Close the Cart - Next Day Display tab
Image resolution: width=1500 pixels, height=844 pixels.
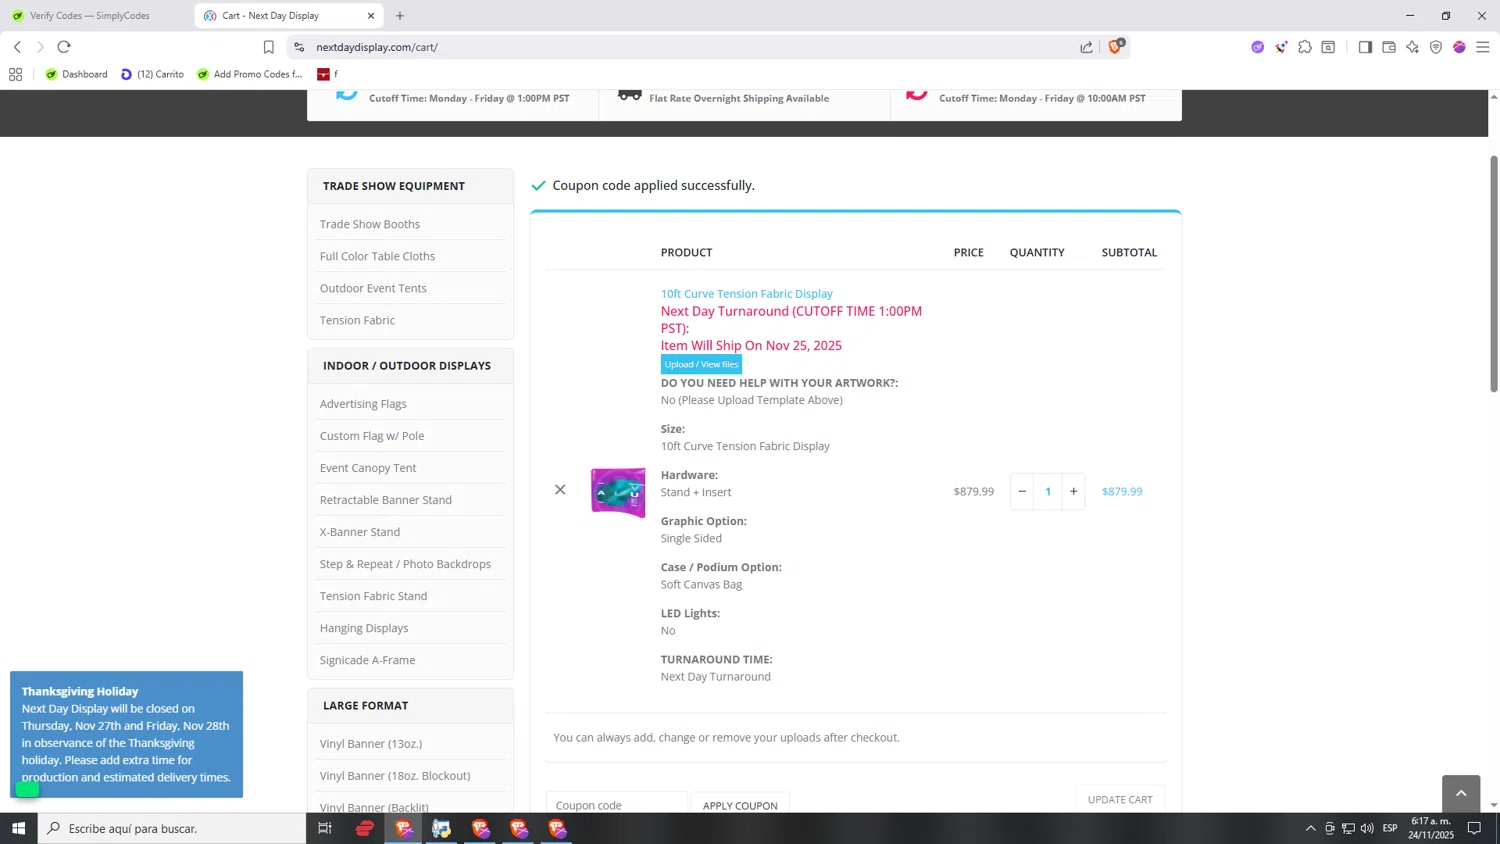click(371, 15)
